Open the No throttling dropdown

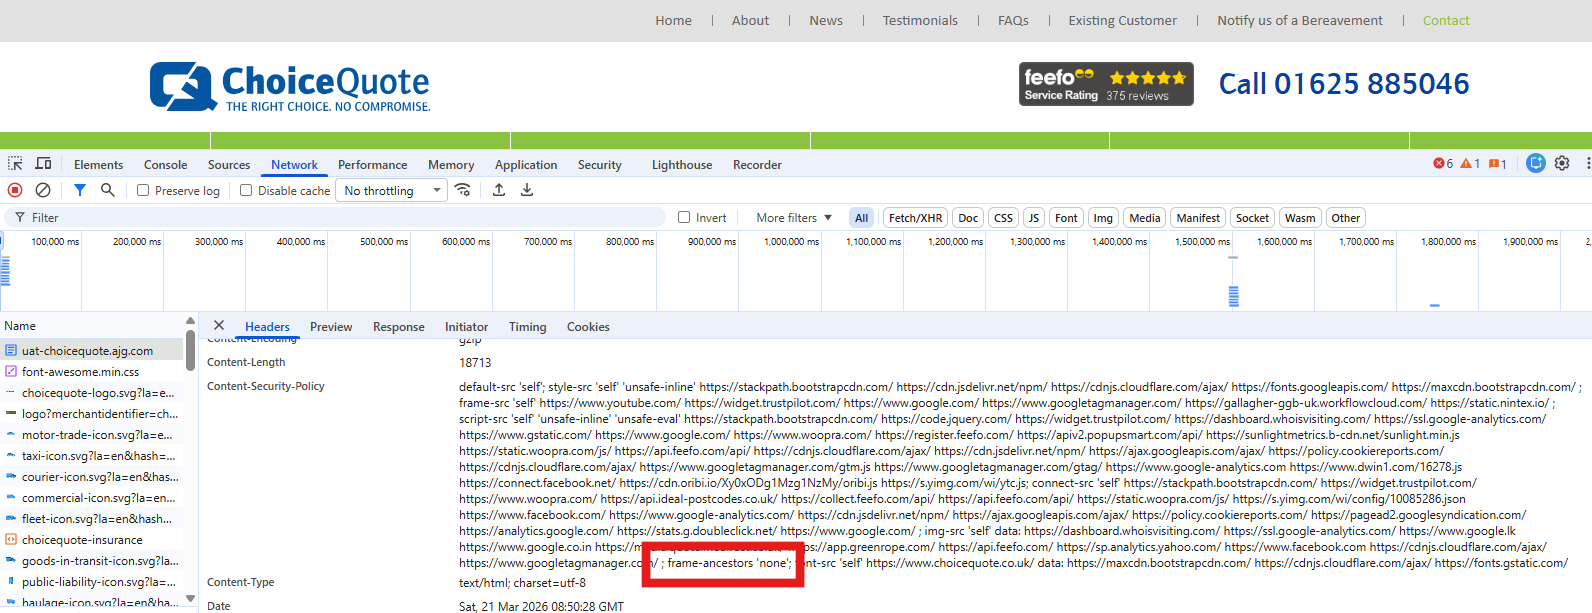[x=391, y=190]
